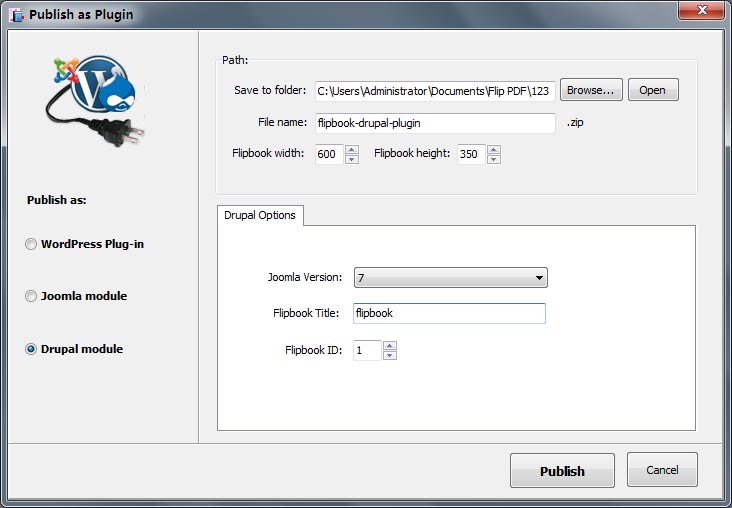732x508 pixels.
Task: Click the .zip extension text
Action: coord(575,122)
